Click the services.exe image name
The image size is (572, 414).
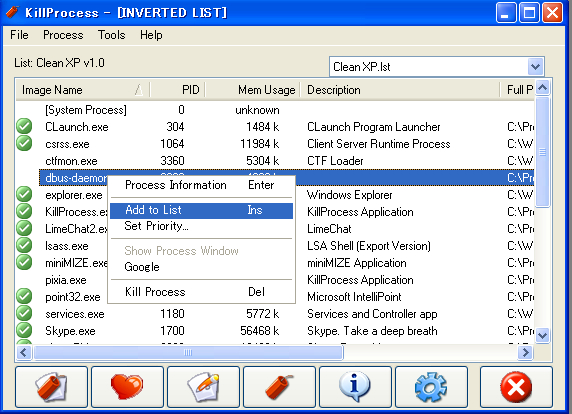74,314
